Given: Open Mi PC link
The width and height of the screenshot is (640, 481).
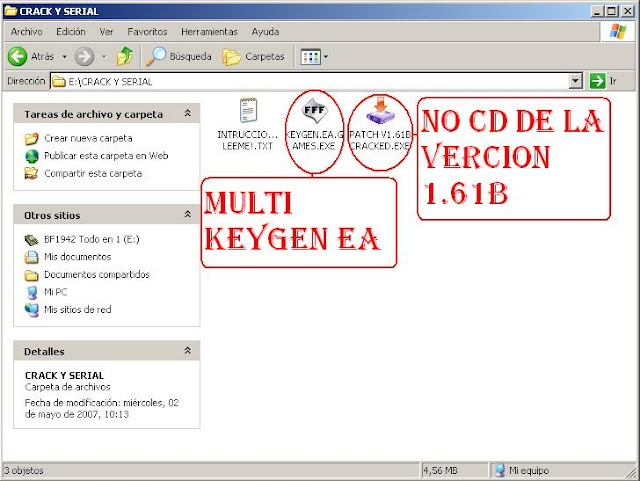Looking at the screenshot, I should (x=56, y=292).
